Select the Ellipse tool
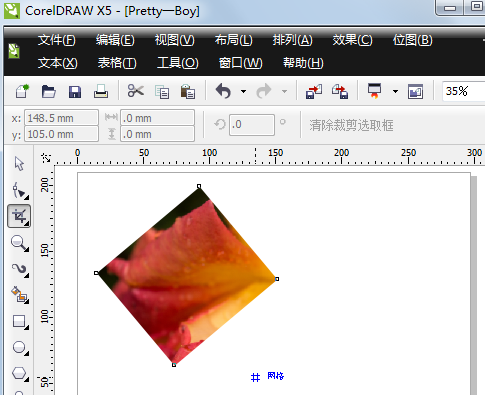 point(19,348)
